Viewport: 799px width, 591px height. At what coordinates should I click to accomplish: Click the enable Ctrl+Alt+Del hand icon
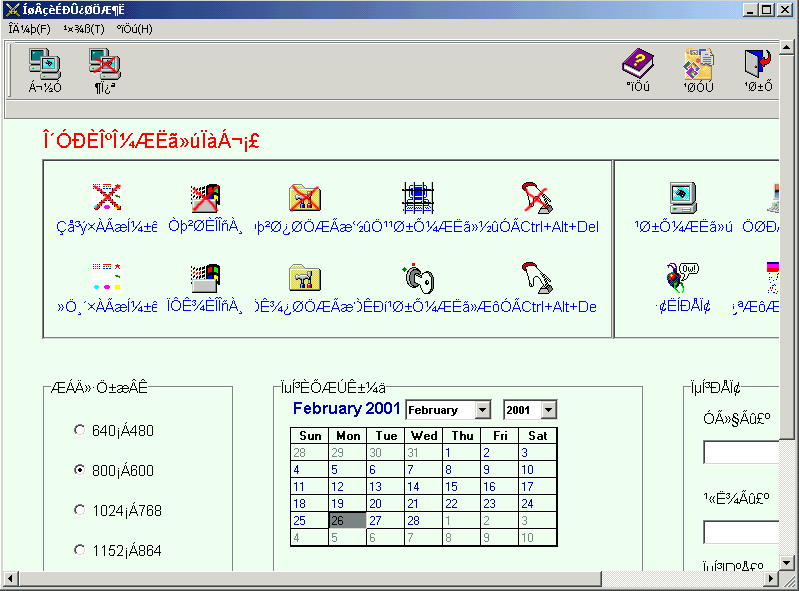pyautogui.click(x=537, y=278)
